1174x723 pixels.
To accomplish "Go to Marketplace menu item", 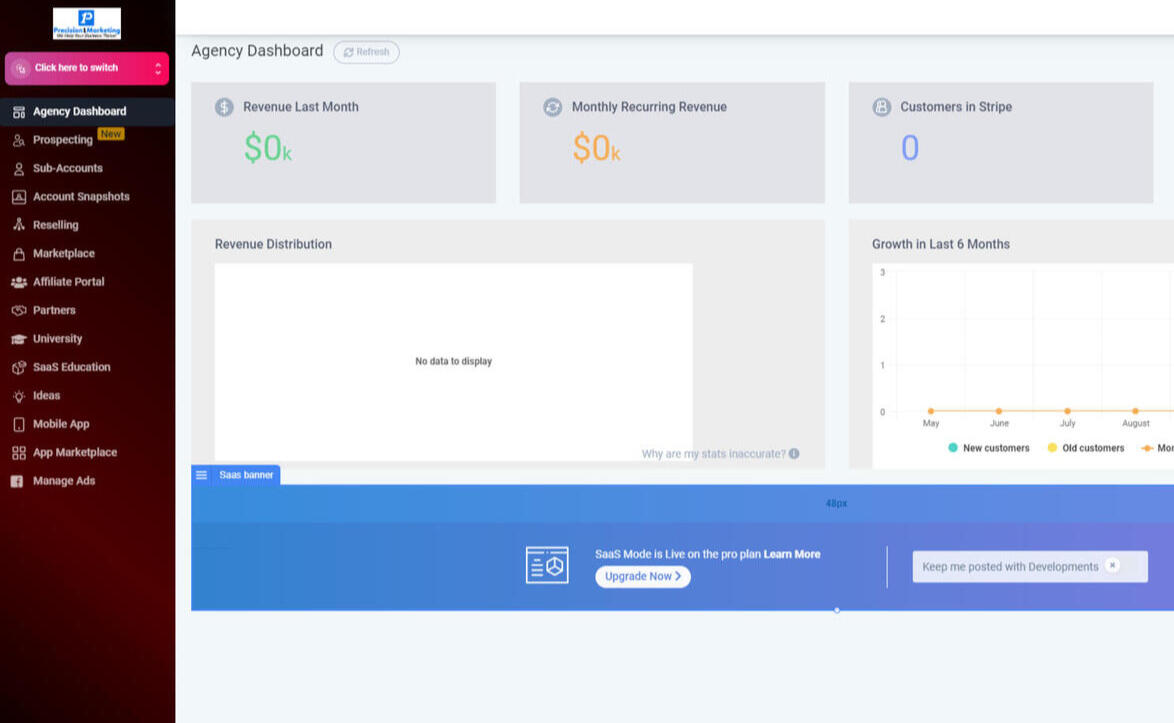I will pos(63,254).
